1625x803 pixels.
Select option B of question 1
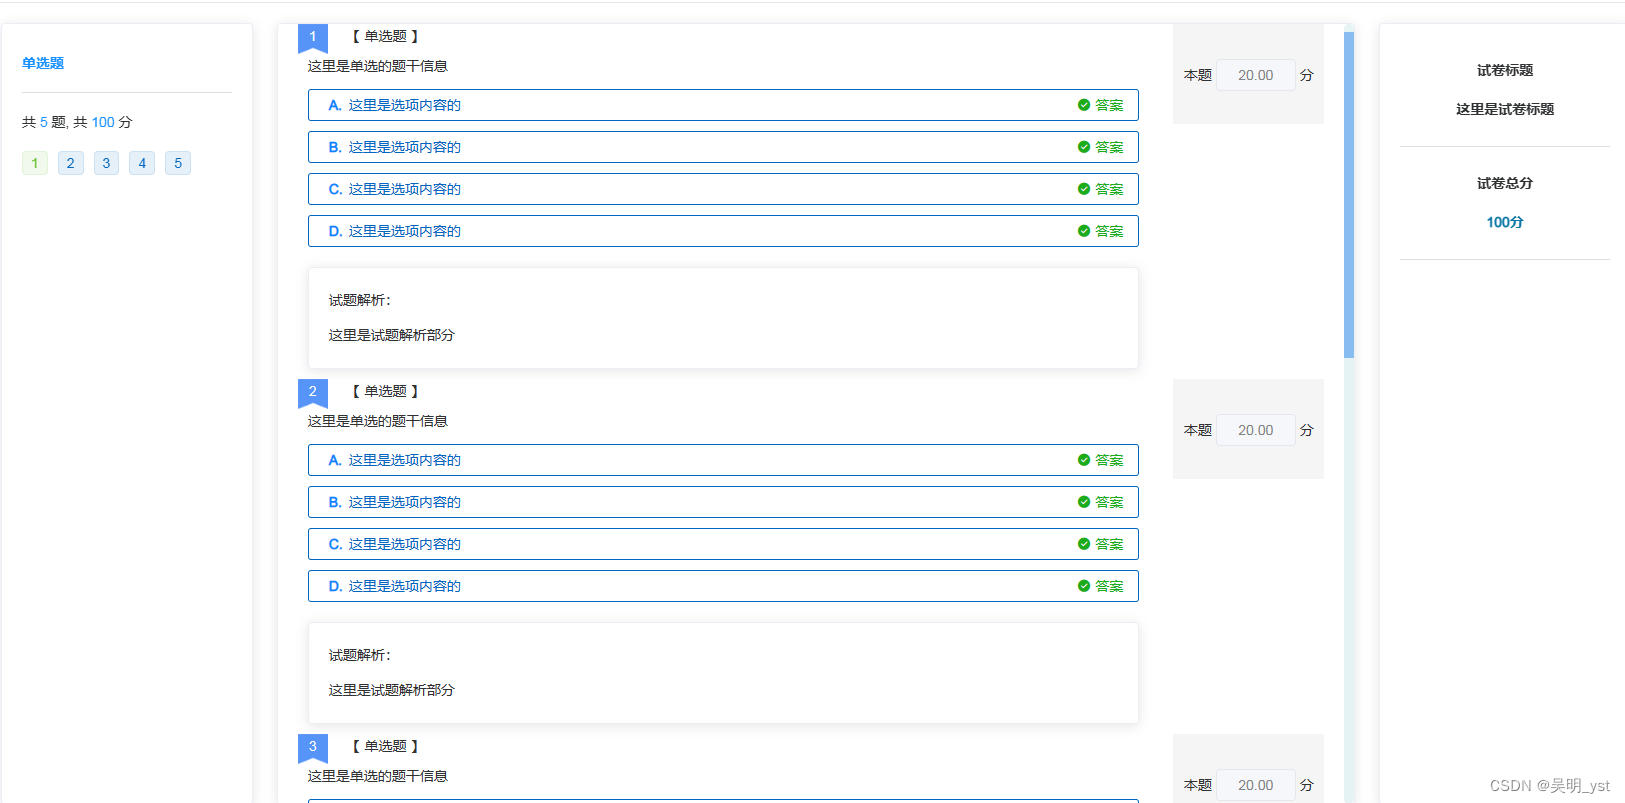point(723,147)
